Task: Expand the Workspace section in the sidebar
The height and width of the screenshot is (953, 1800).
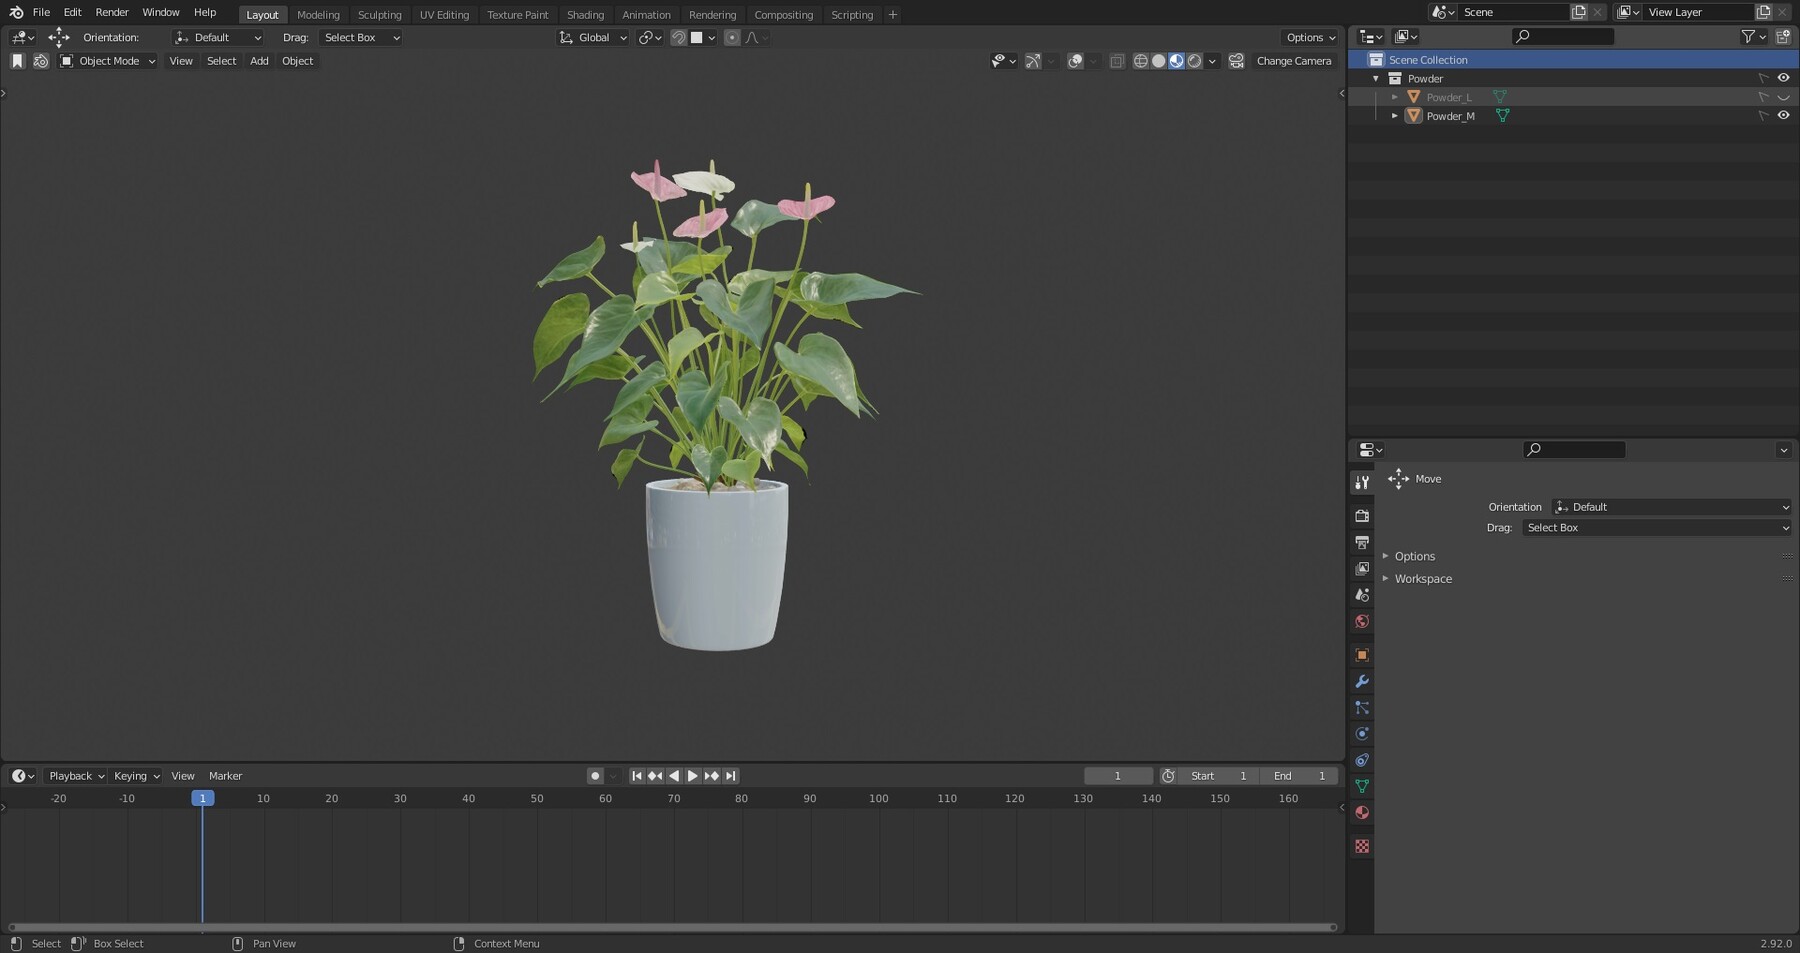Action: pyautogui.click(x=1423, y=578)
